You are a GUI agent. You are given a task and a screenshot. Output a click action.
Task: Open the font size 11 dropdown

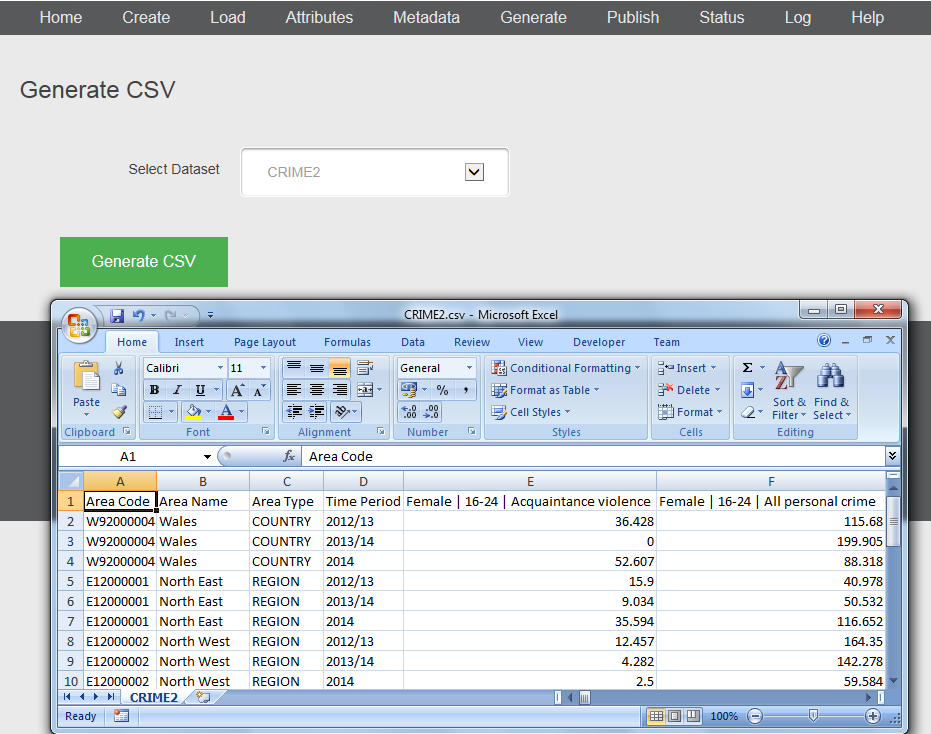[x=263, y=368]
